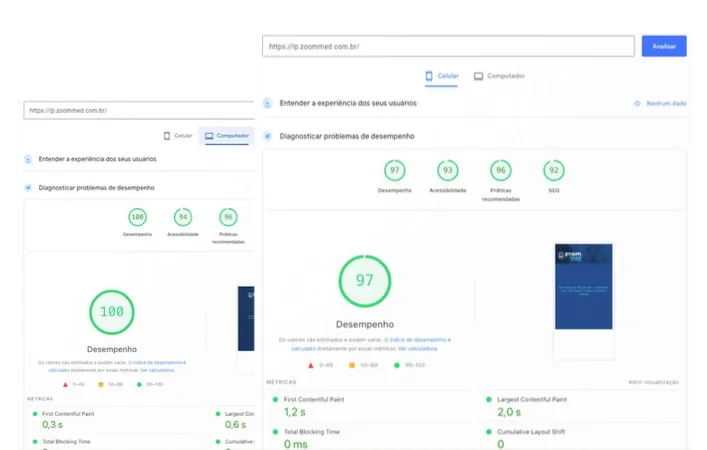707x450 pixels.
Task: Click the Abrir visualização link
Action: 653,382
